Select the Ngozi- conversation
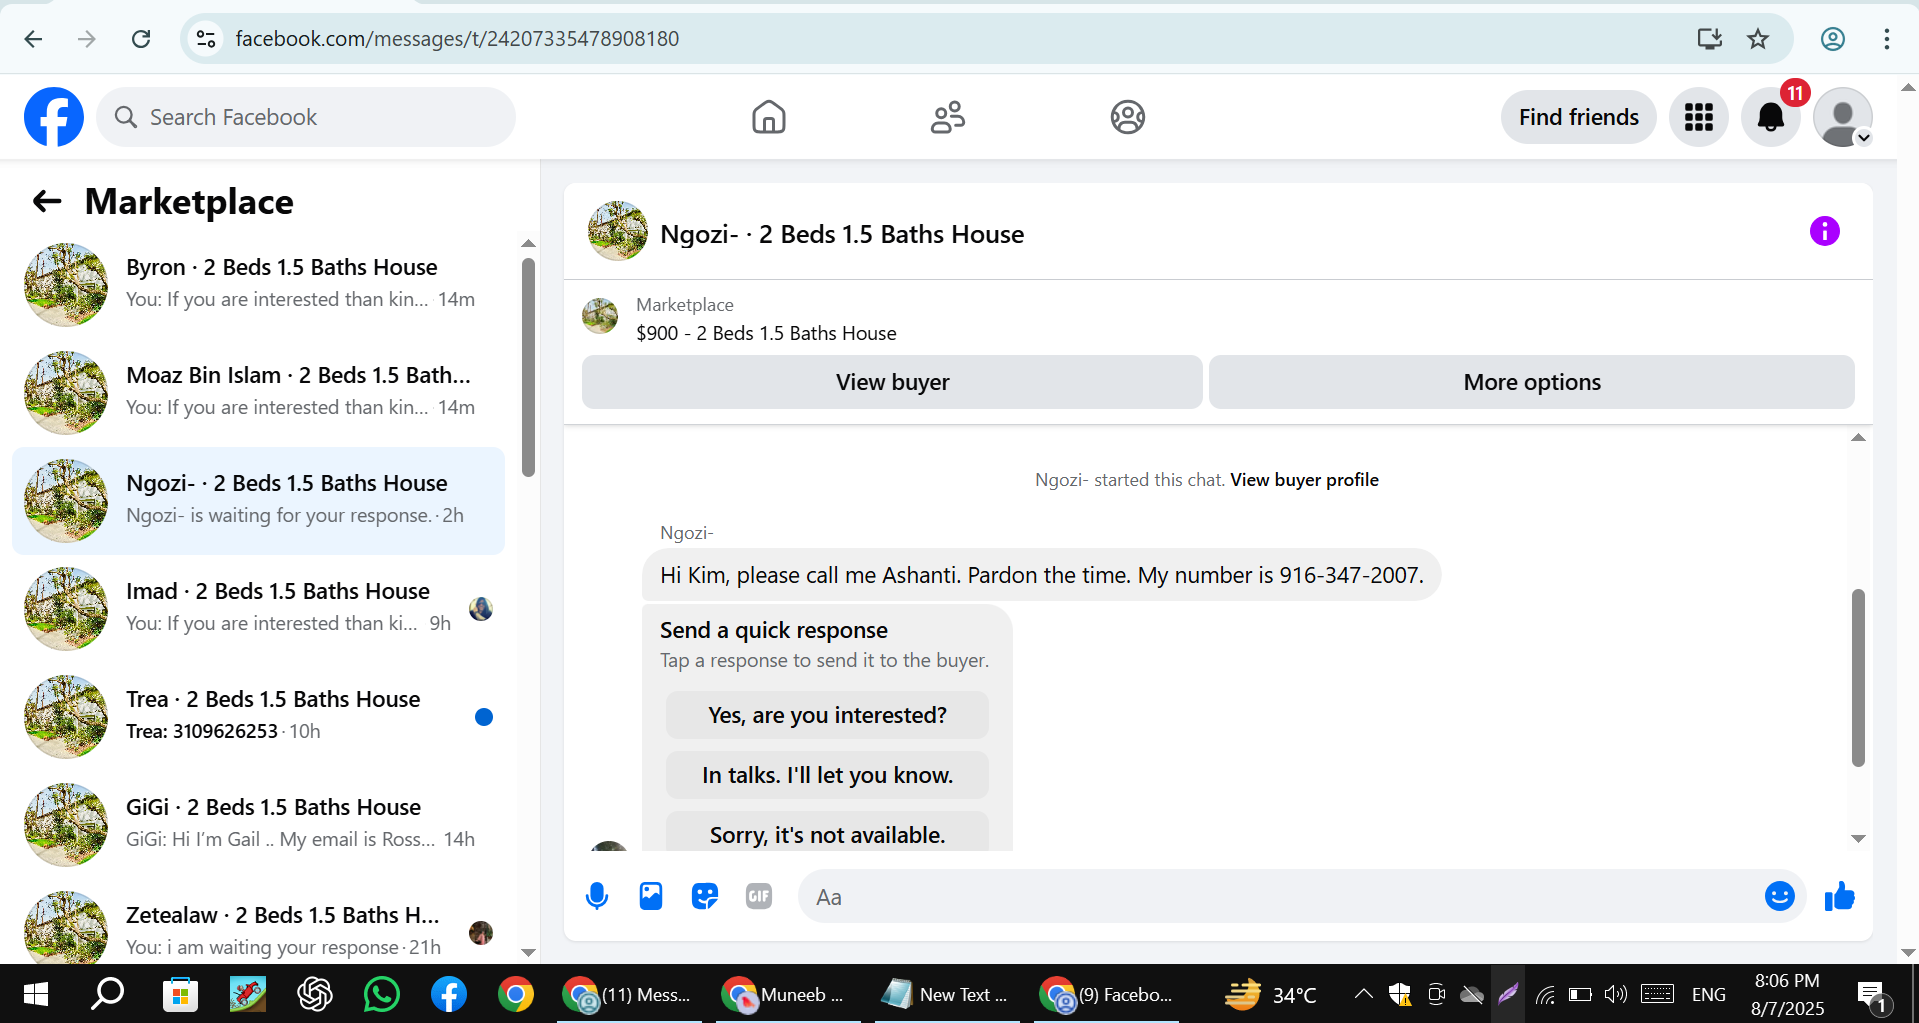 (258, 500)
